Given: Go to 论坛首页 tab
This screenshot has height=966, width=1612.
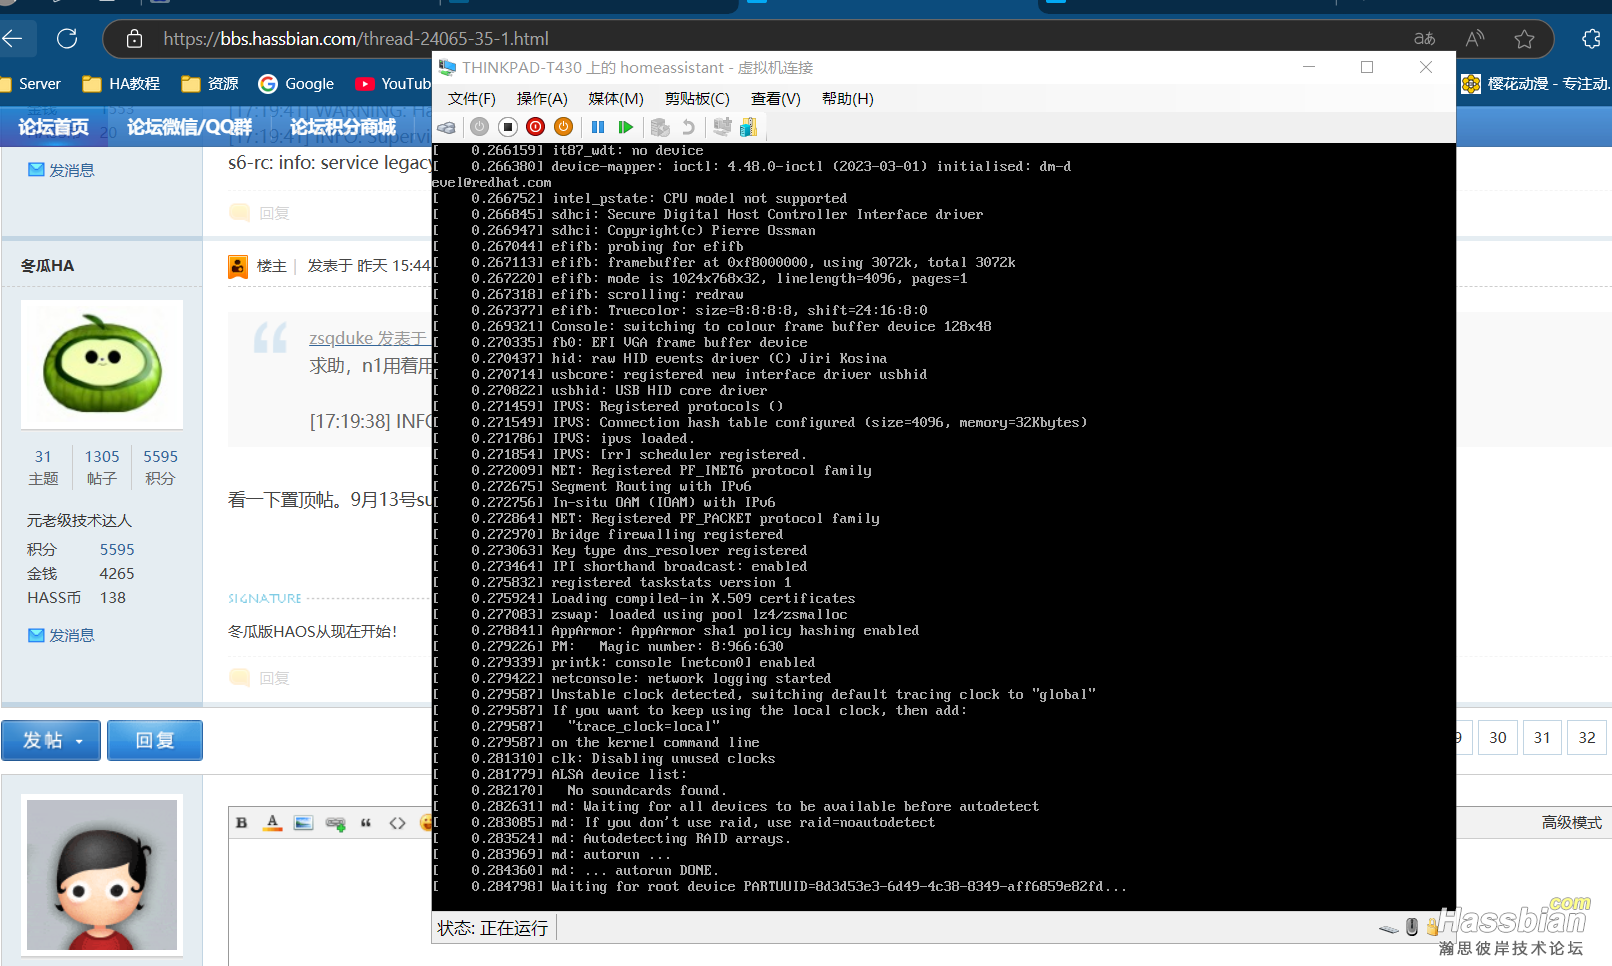Looking at the screenshot, I should (x=53, y=127).
